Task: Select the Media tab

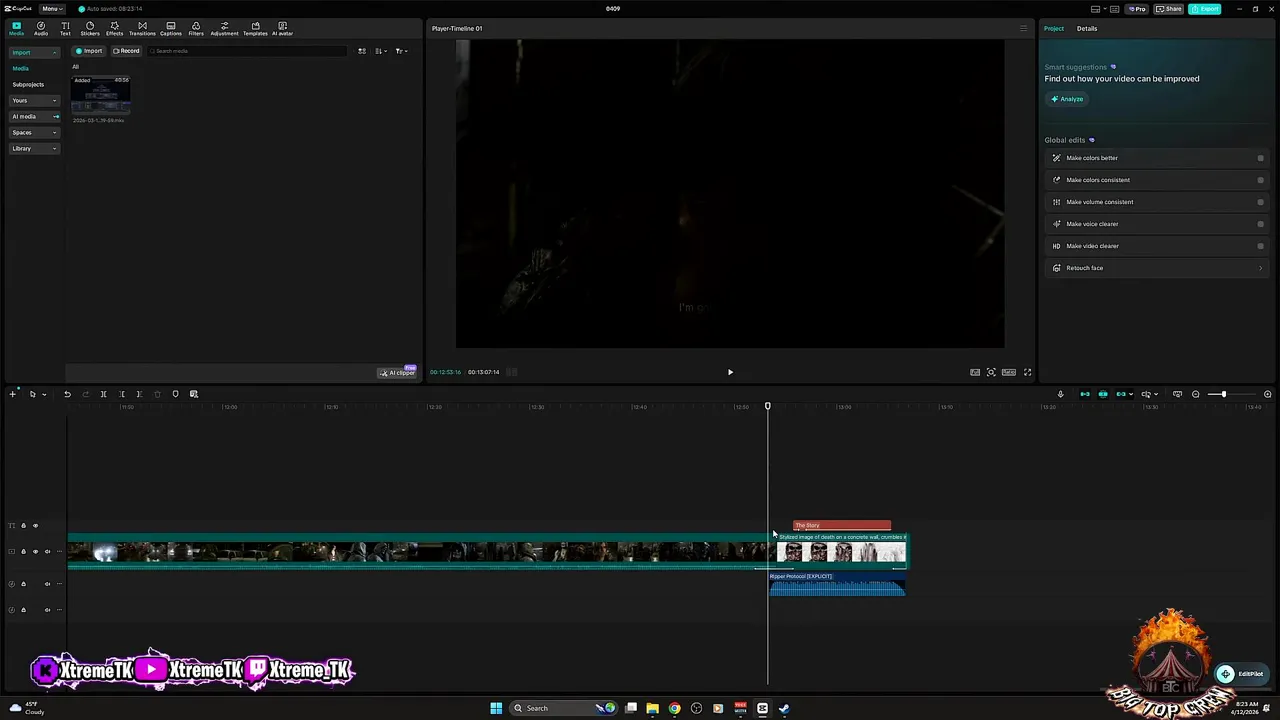Action: click(16, 28)
